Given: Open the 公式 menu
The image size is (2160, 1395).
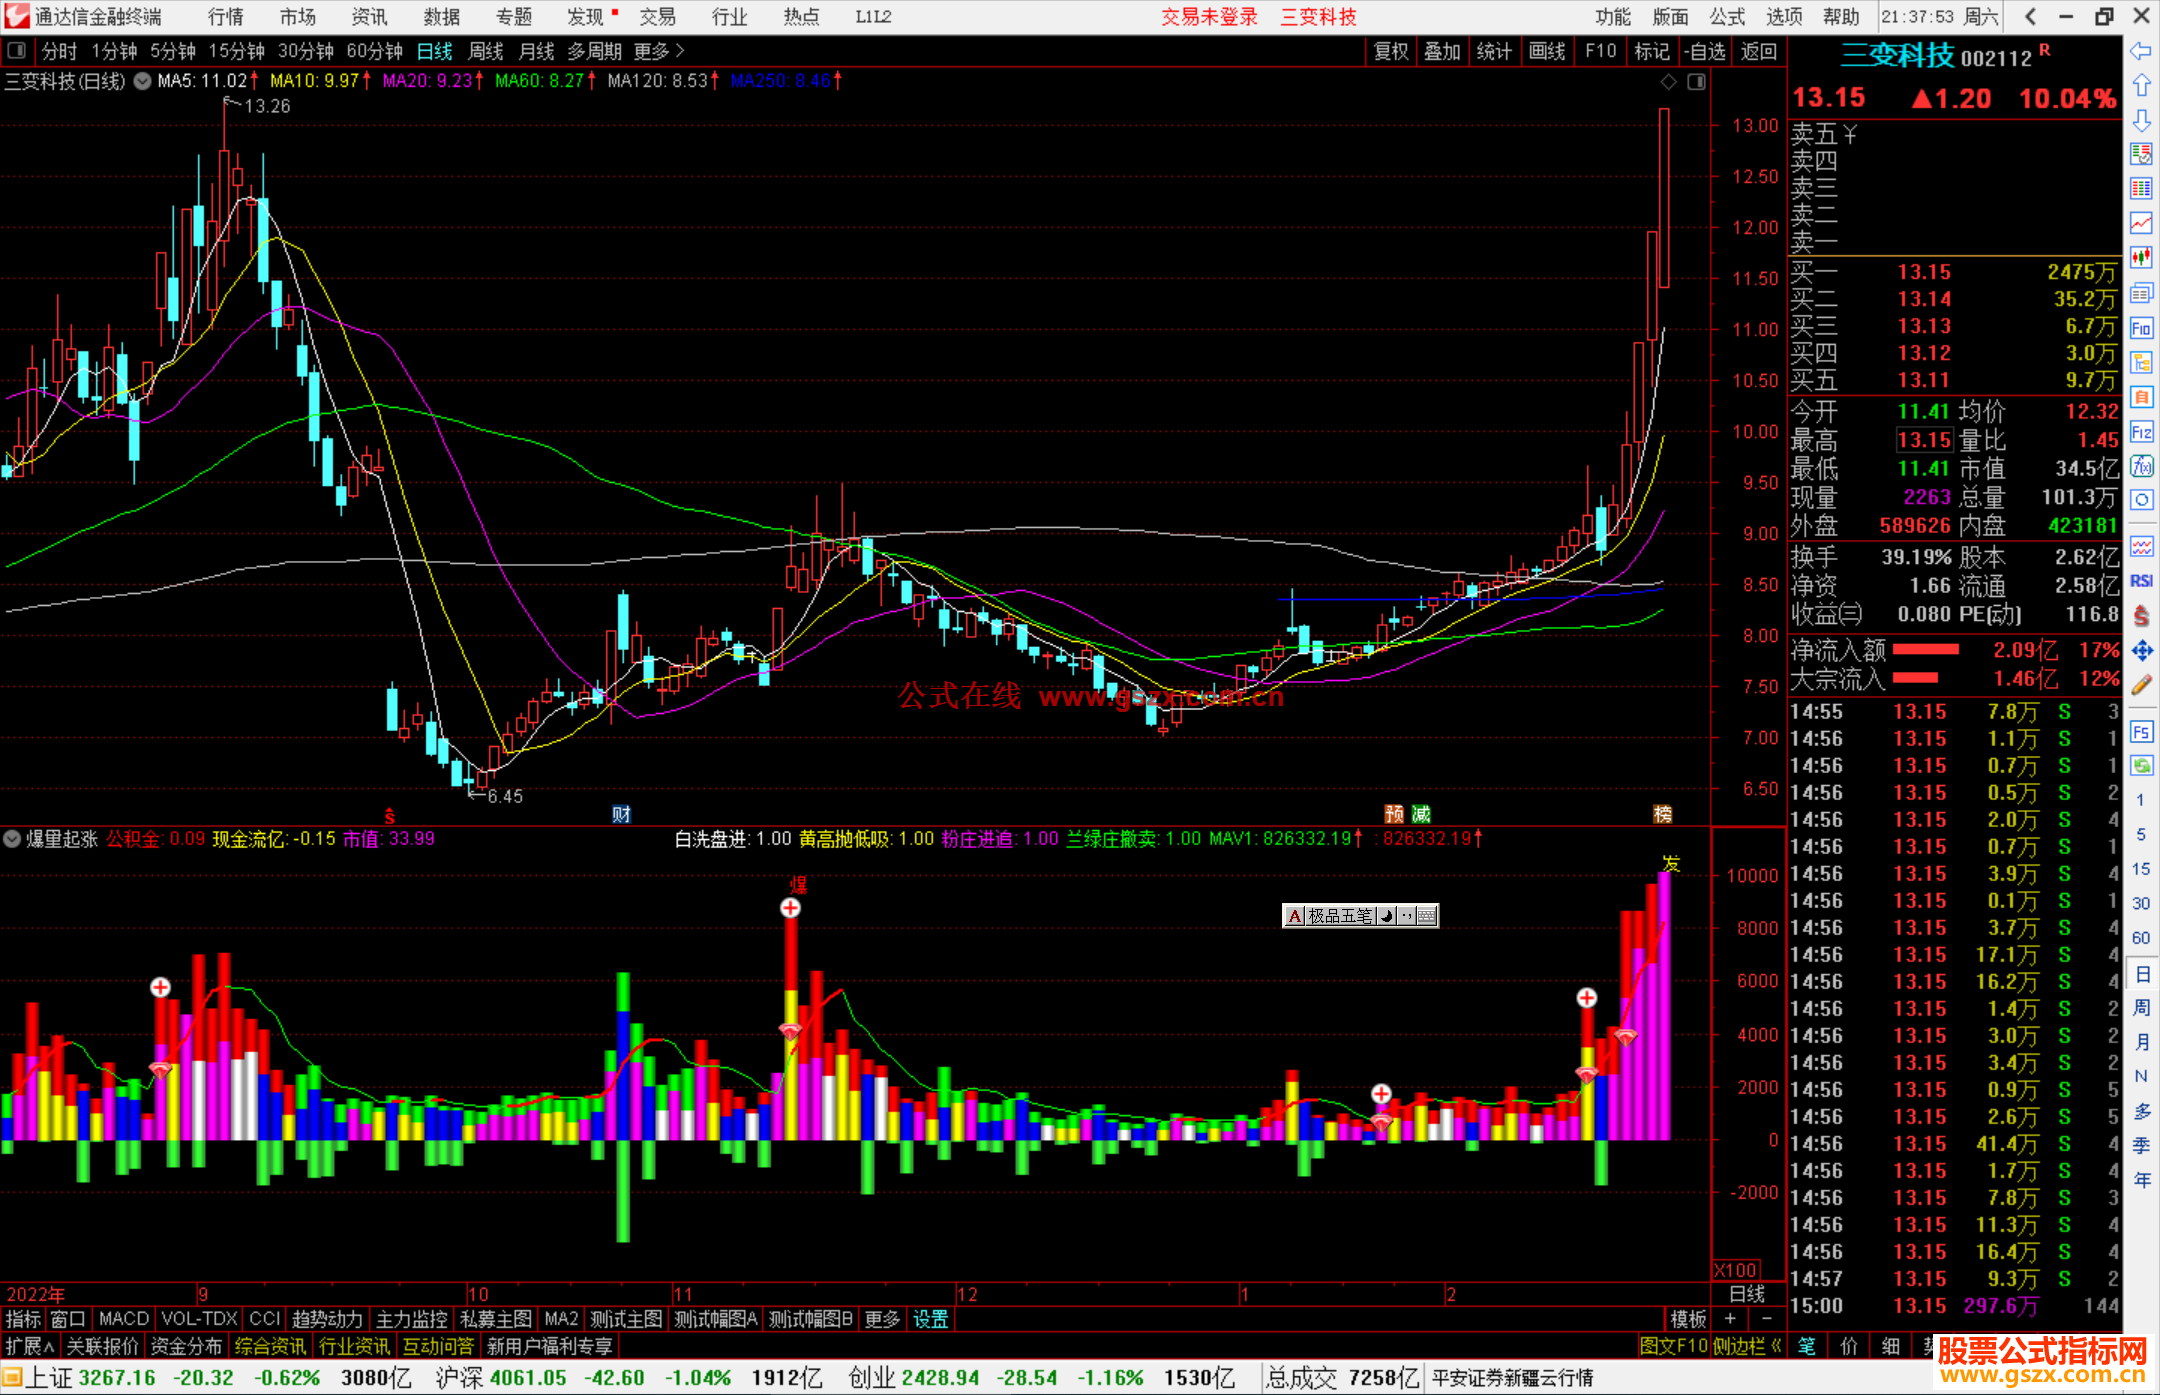Looking at the screenshot, I should (x=1726, y=16).
